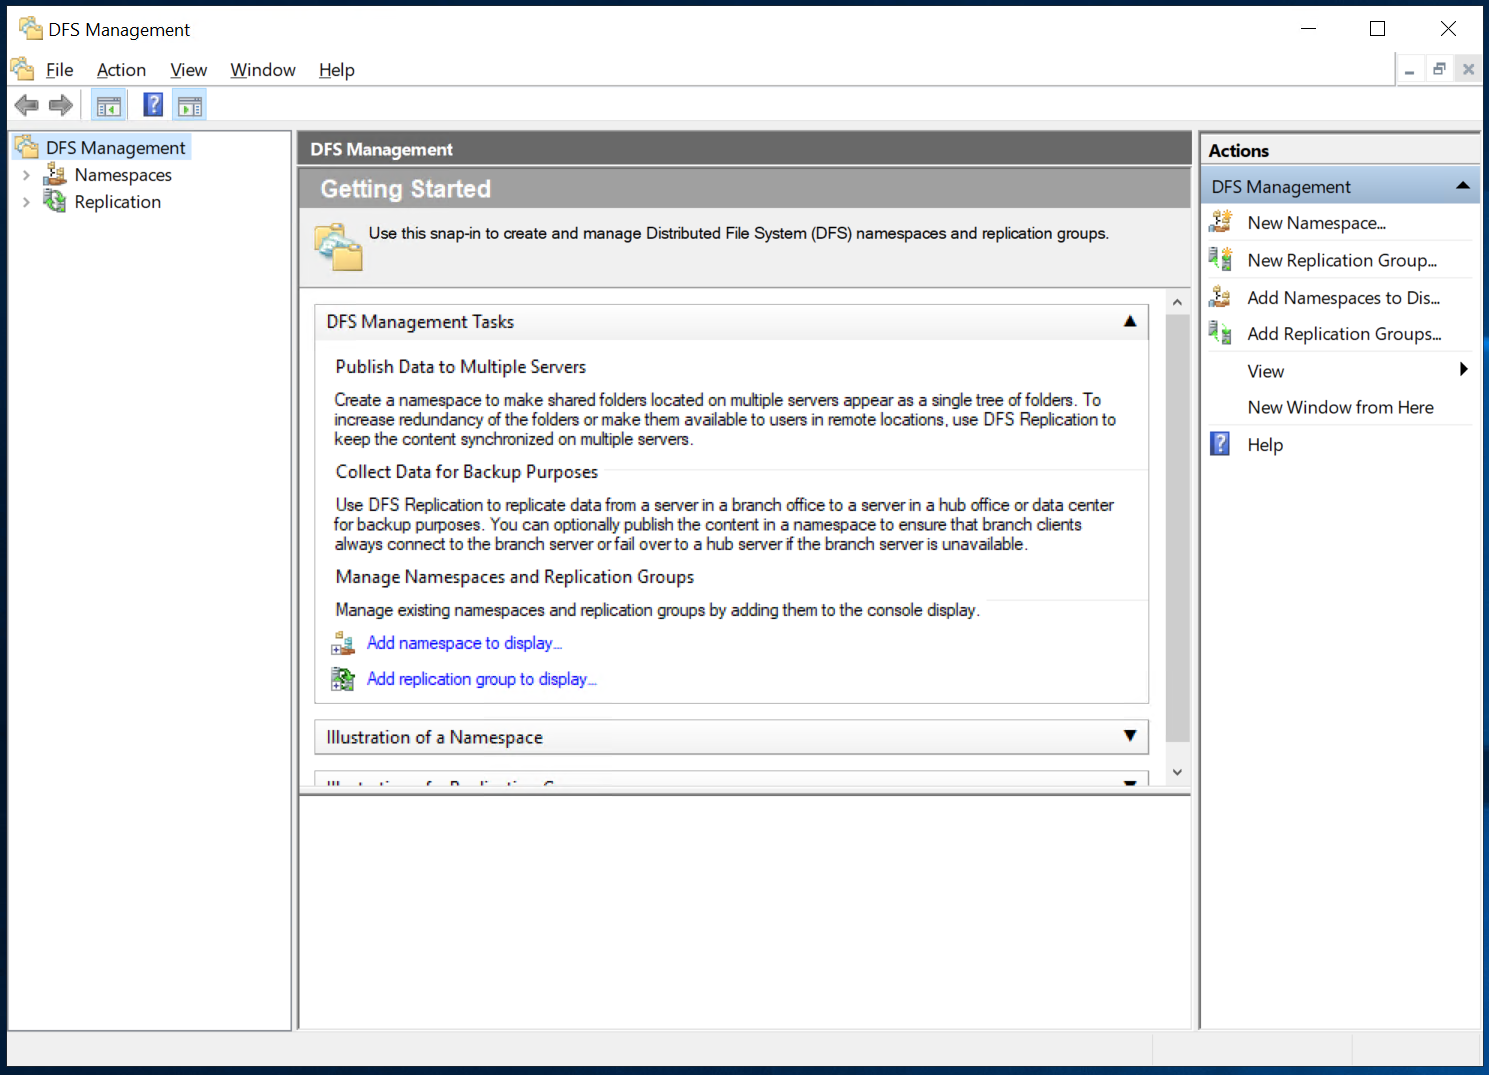Open the View menu in menu bar
1489x1075 pixels.
pos(188,70)
